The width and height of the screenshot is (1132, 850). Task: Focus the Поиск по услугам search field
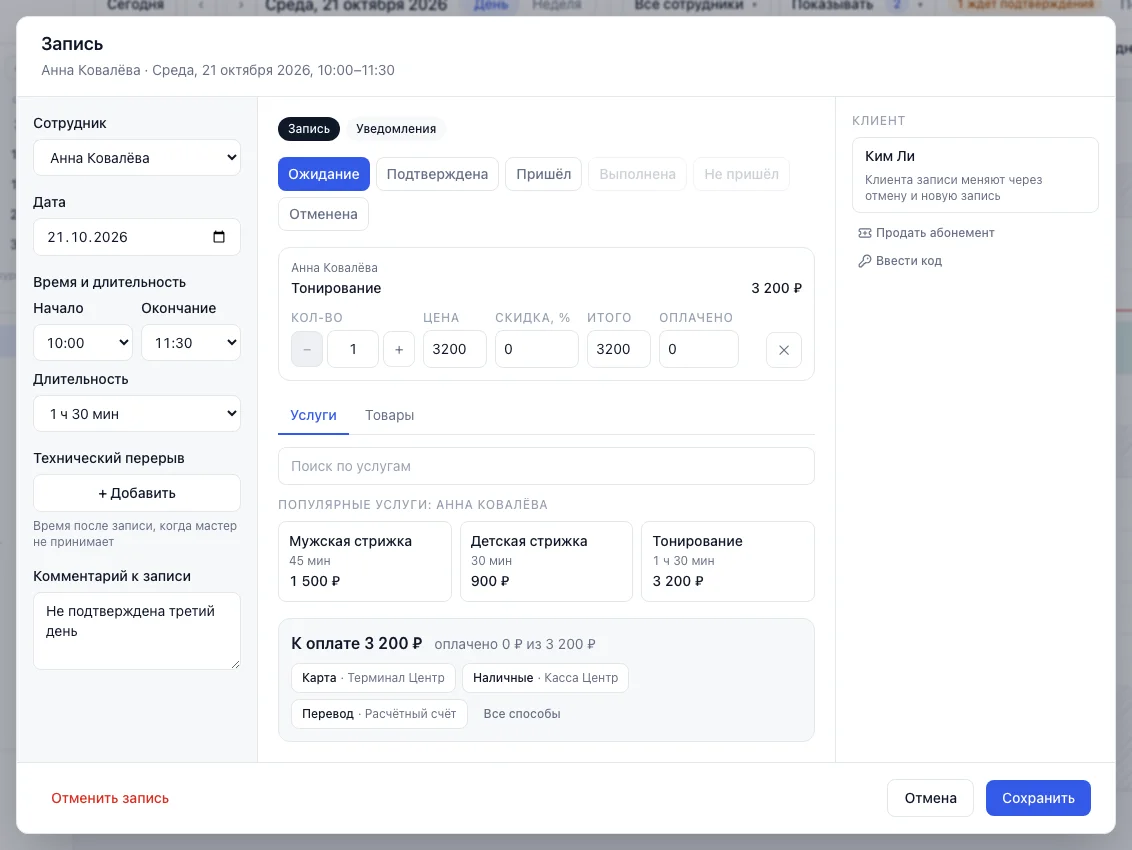(546, 467)
